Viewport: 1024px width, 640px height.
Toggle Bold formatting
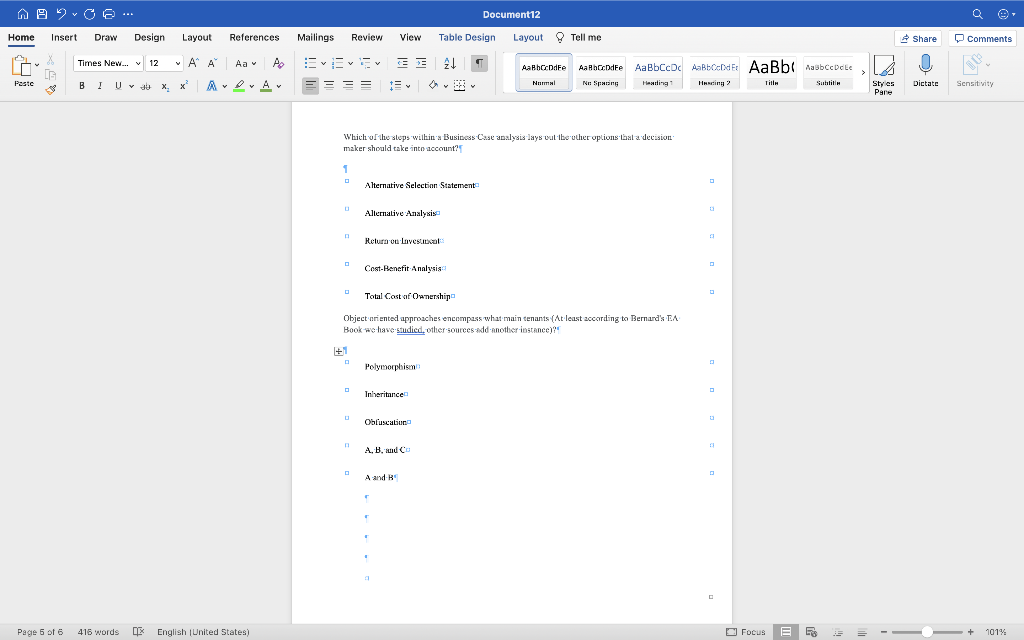tap(82, 85)
